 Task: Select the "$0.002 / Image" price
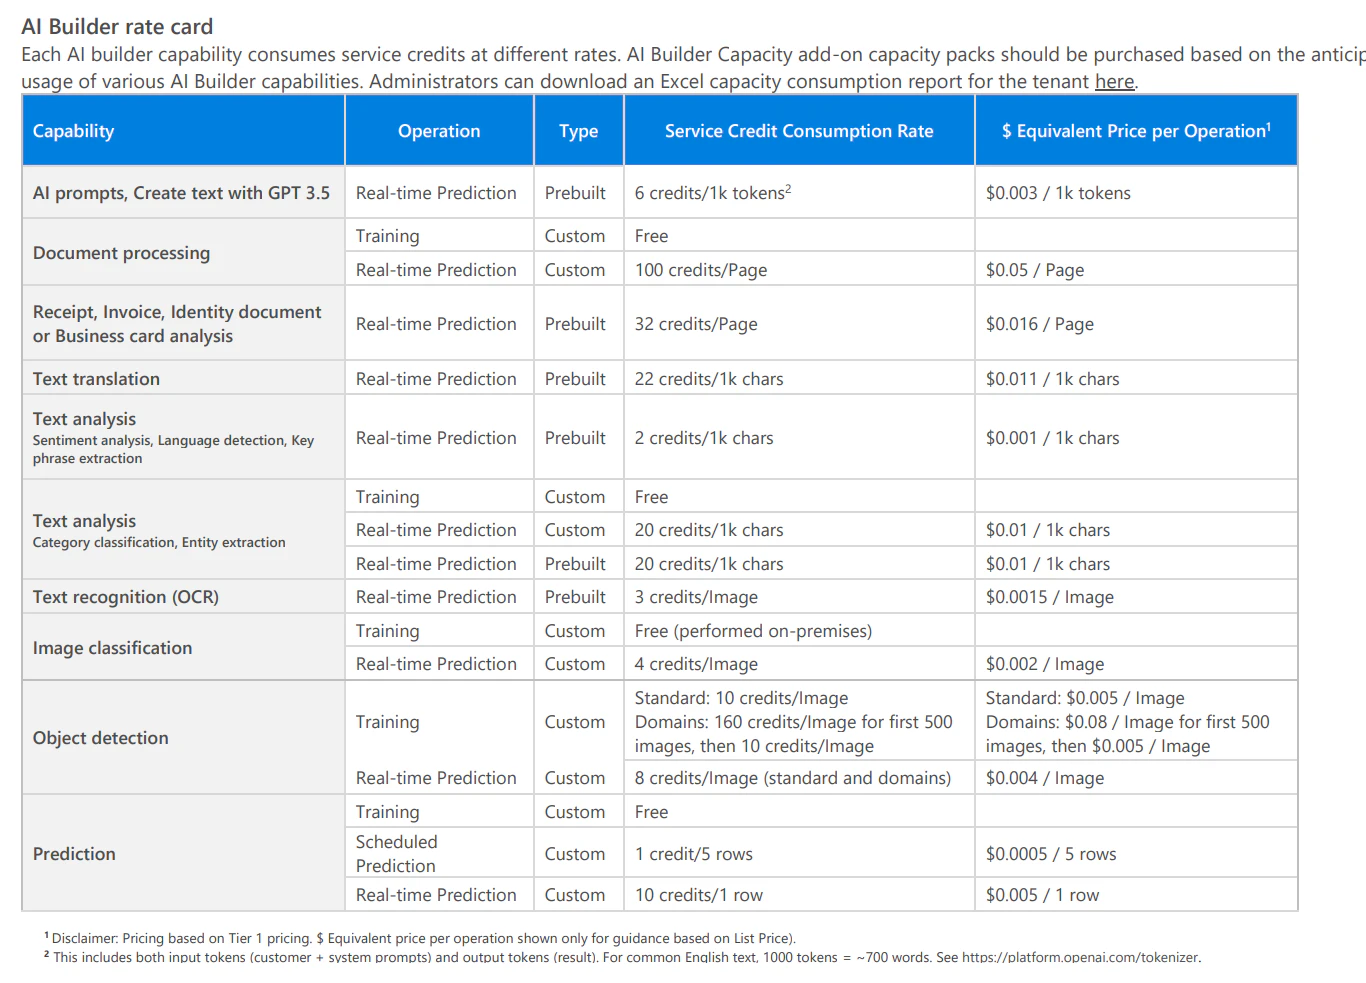click(1045, 664)
